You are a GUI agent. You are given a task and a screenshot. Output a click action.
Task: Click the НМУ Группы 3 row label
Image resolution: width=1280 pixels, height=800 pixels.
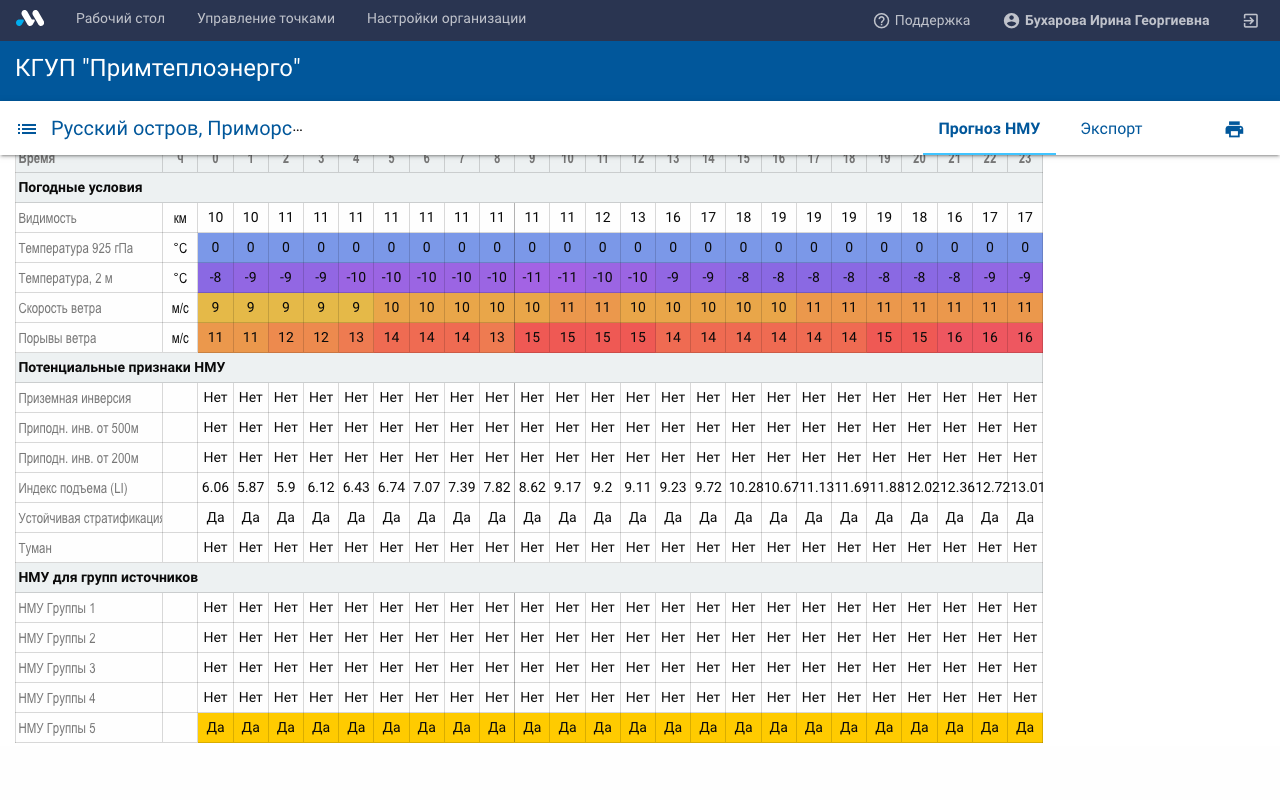pyautogui.click(x=57, y=668)
